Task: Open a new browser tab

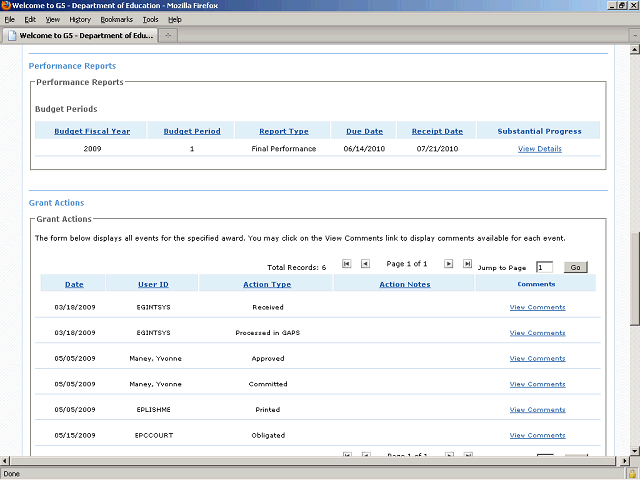Action: (x=169, y=35)
